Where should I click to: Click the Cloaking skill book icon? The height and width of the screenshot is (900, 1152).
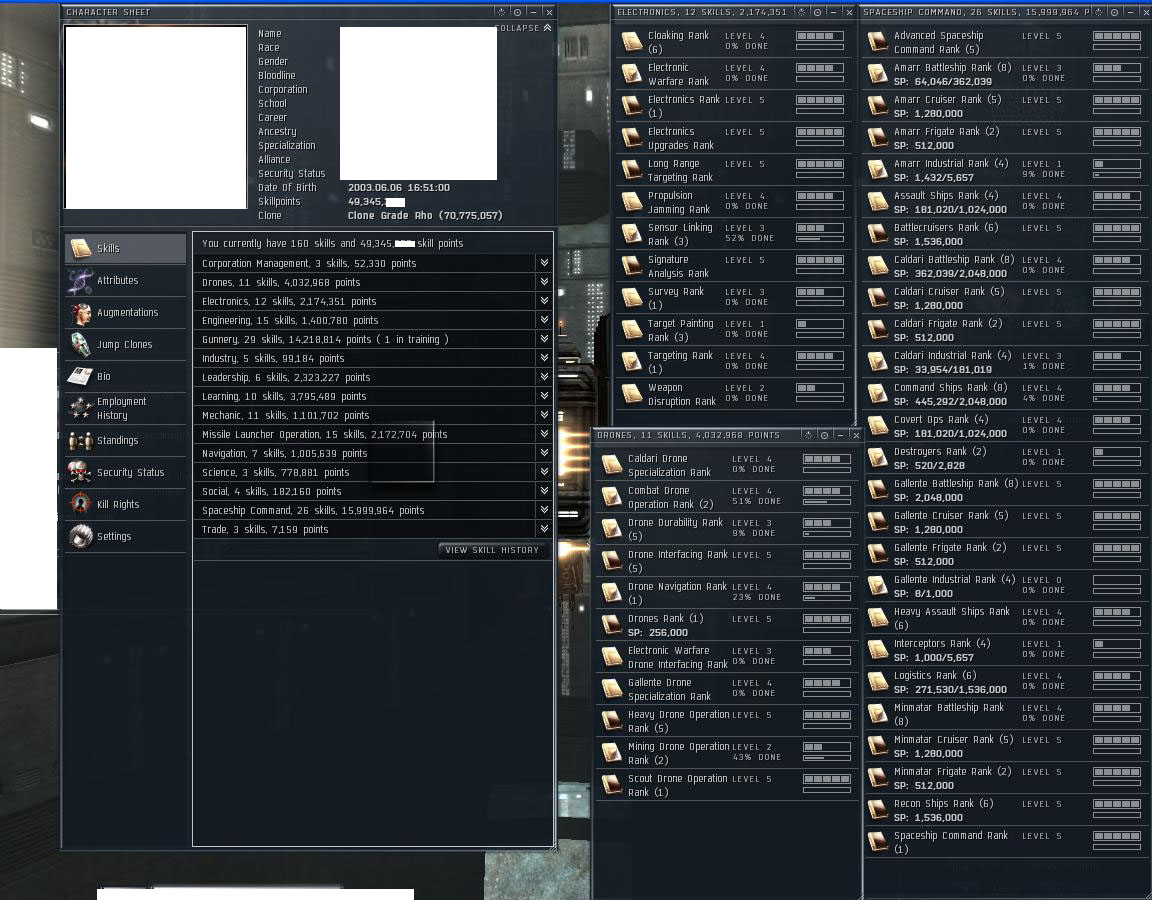(632, 42)
